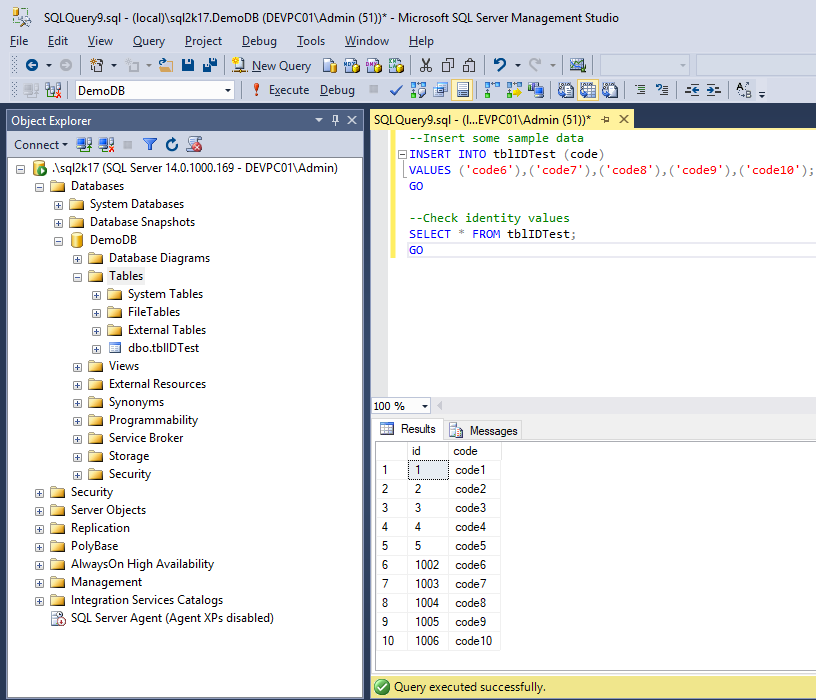Expand the dbo.tblIDTest table node
This screenshot has height=700, width=816.
(x=96, y=349)
